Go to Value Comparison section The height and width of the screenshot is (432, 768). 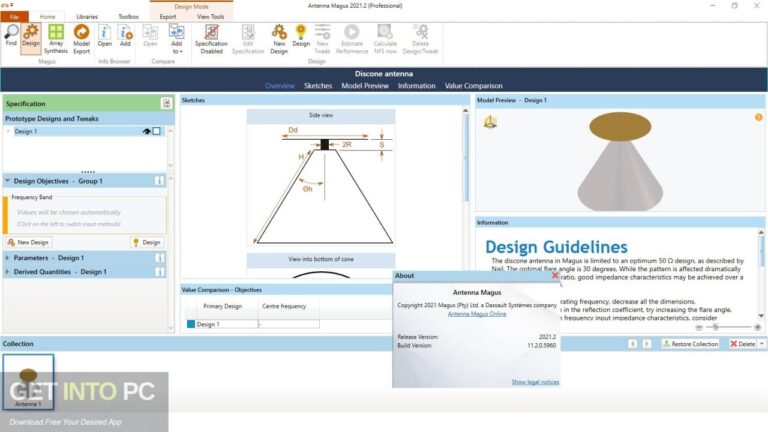[473, 86]
